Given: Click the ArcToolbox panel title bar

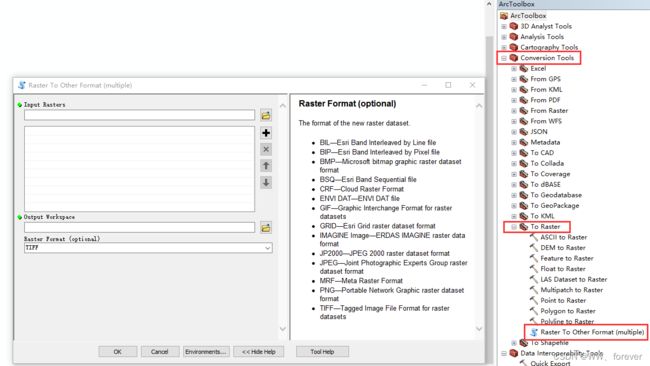Looking at the screenshot, I should pos(574,4).
